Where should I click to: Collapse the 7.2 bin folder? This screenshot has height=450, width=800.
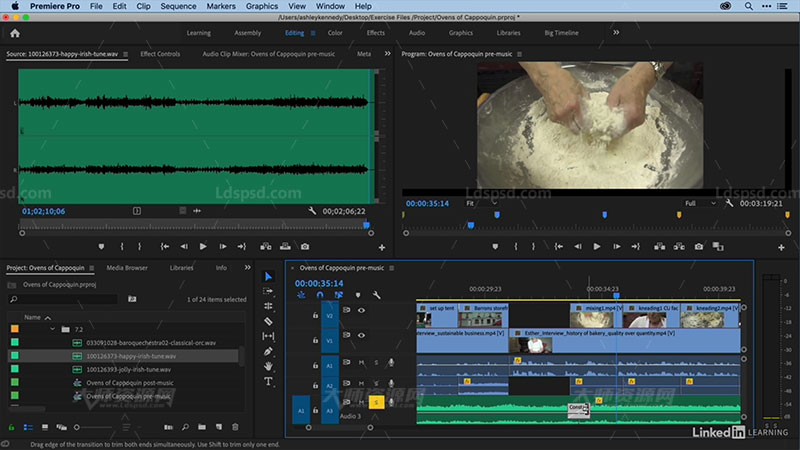tap(53, 330)
